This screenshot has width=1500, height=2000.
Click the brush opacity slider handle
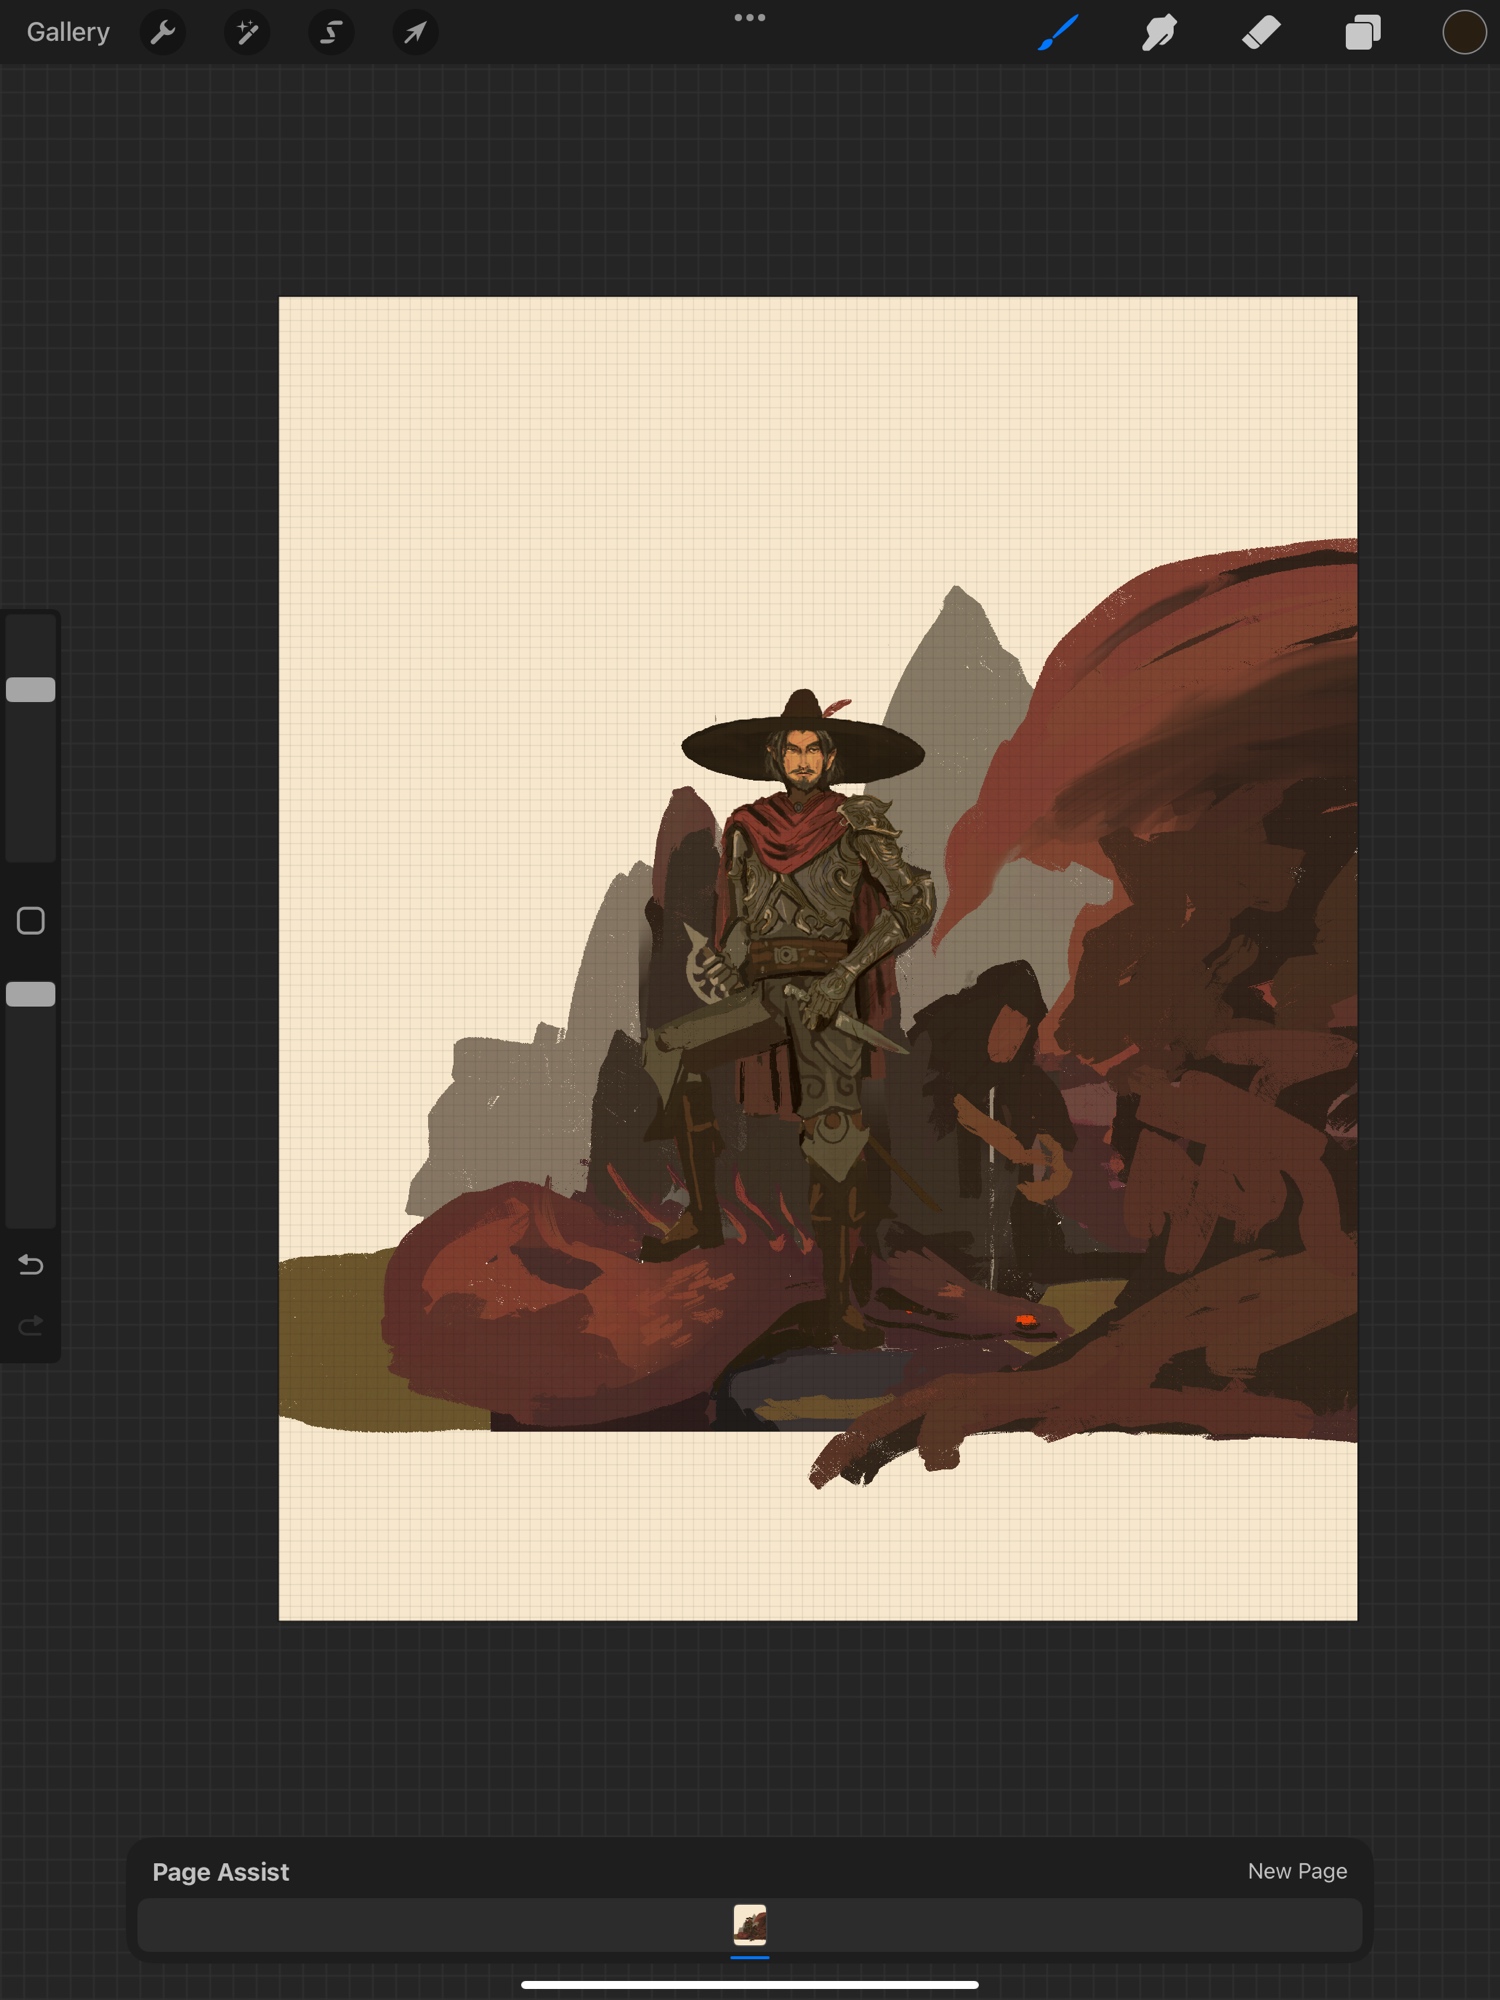31,994
